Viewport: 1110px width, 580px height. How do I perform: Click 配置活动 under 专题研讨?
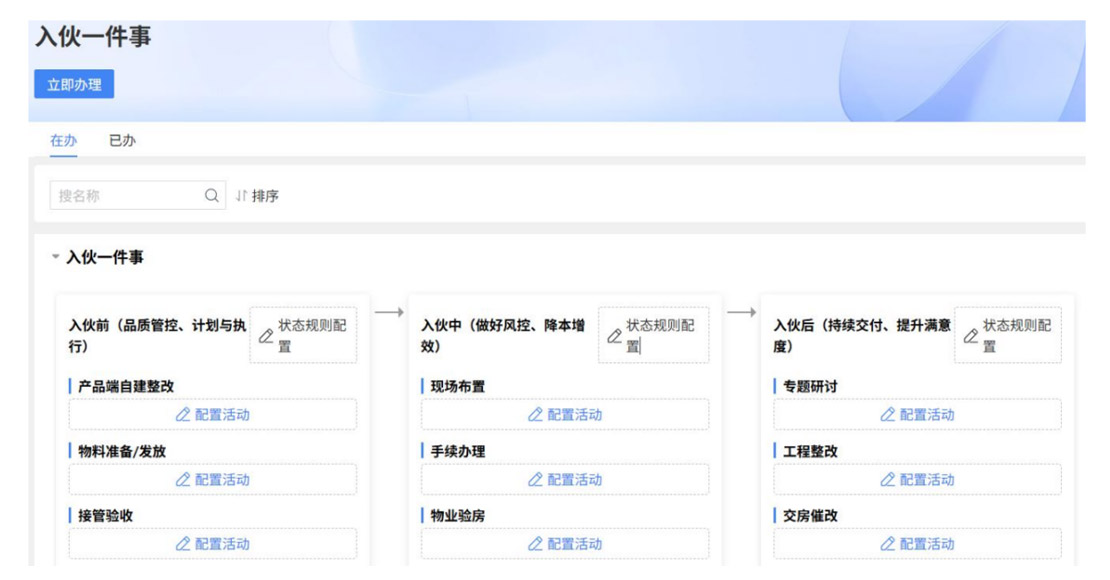point(917,415)
